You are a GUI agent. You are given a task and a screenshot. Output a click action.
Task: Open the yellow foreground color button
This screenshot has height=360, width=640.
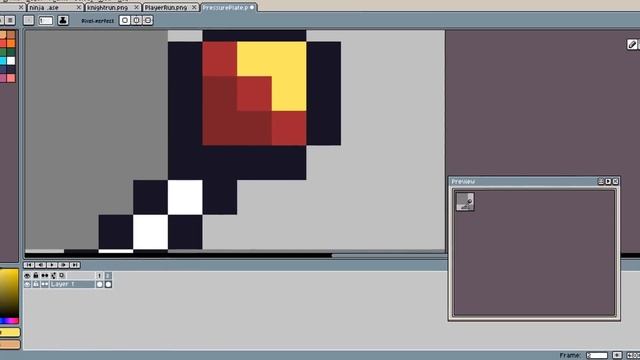(x=10, y=332)
